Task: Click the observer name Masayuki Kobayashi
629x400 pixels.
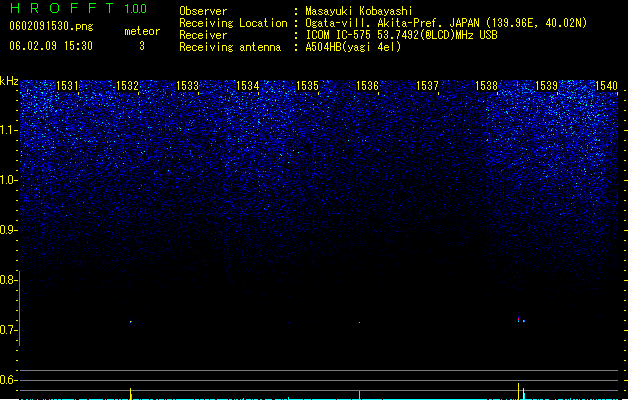Action: [359, 11]
